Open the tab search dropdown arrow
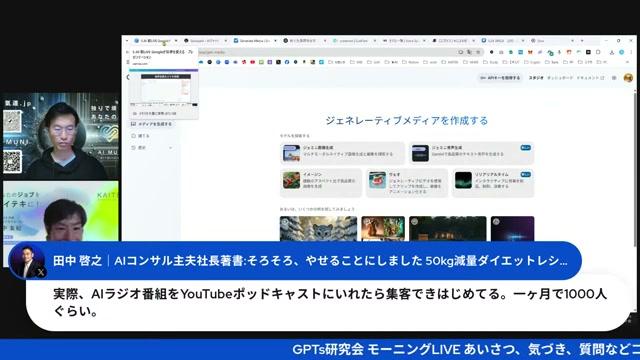 click(127, 41)
